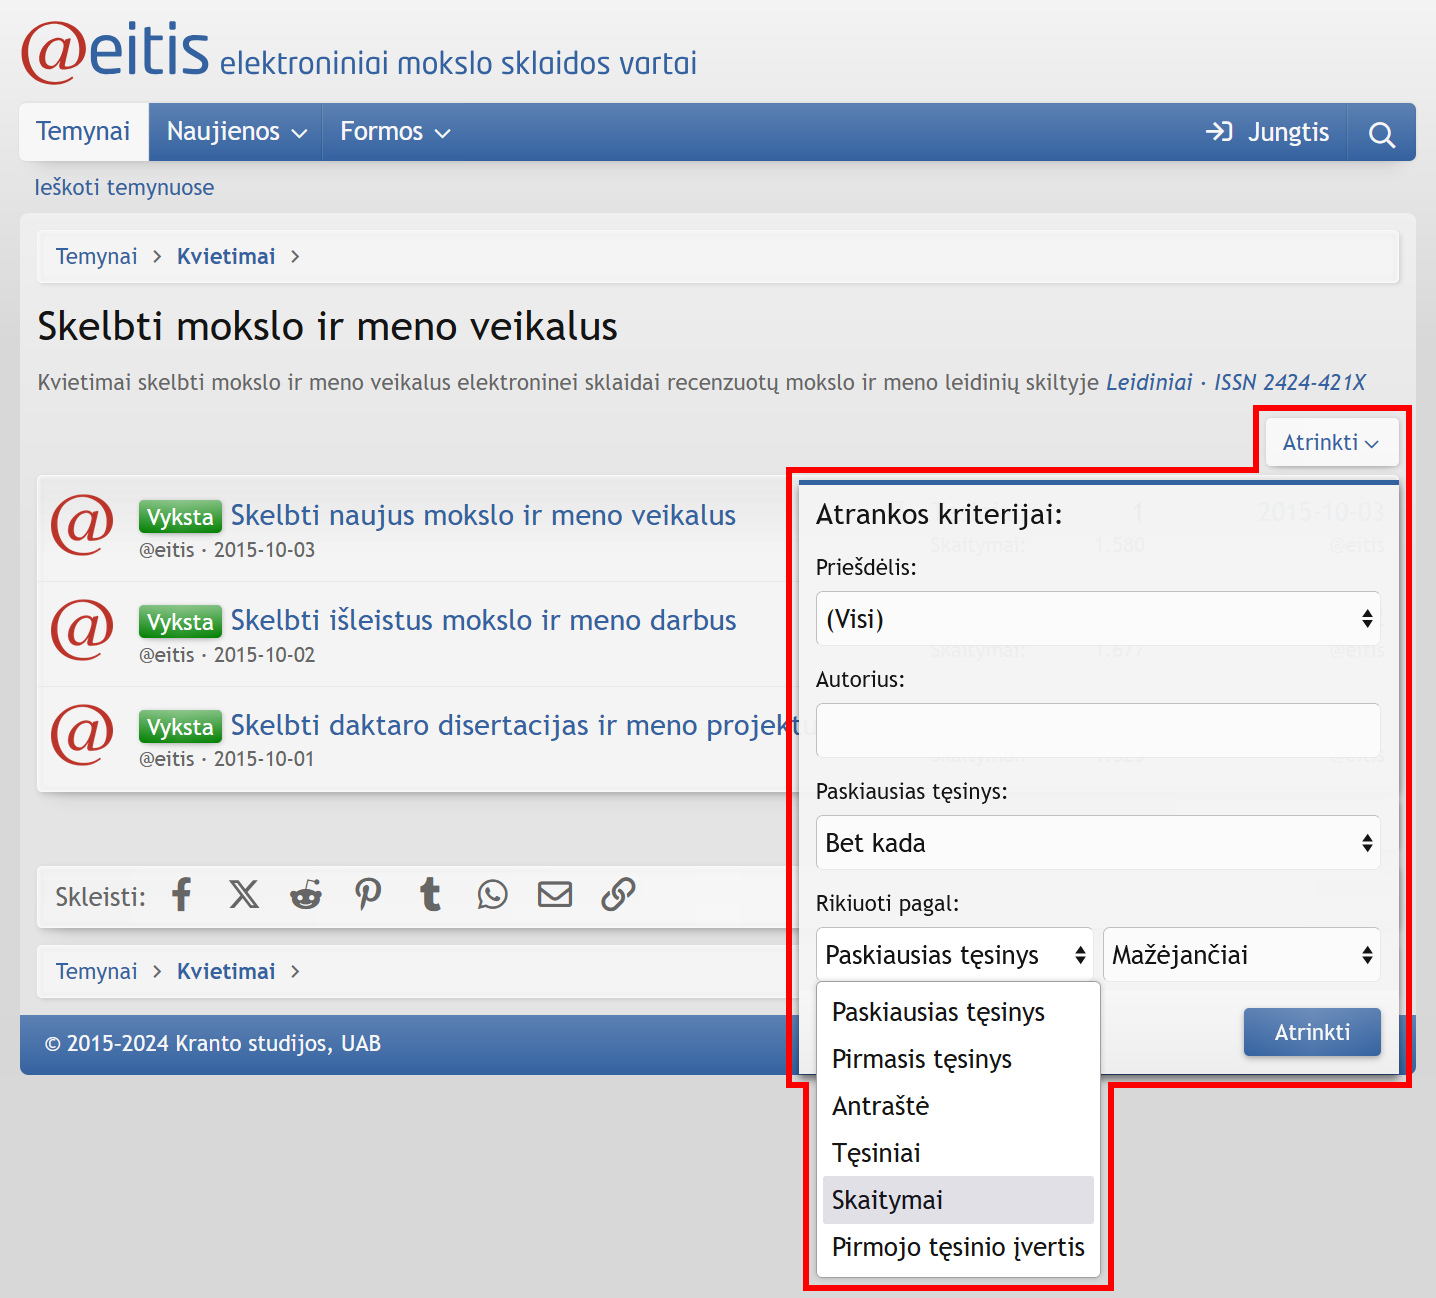Go to Kvietimai in bottom breadcrumb
This screenshot has width=1436, height=1298.
(x=226, y=972)
